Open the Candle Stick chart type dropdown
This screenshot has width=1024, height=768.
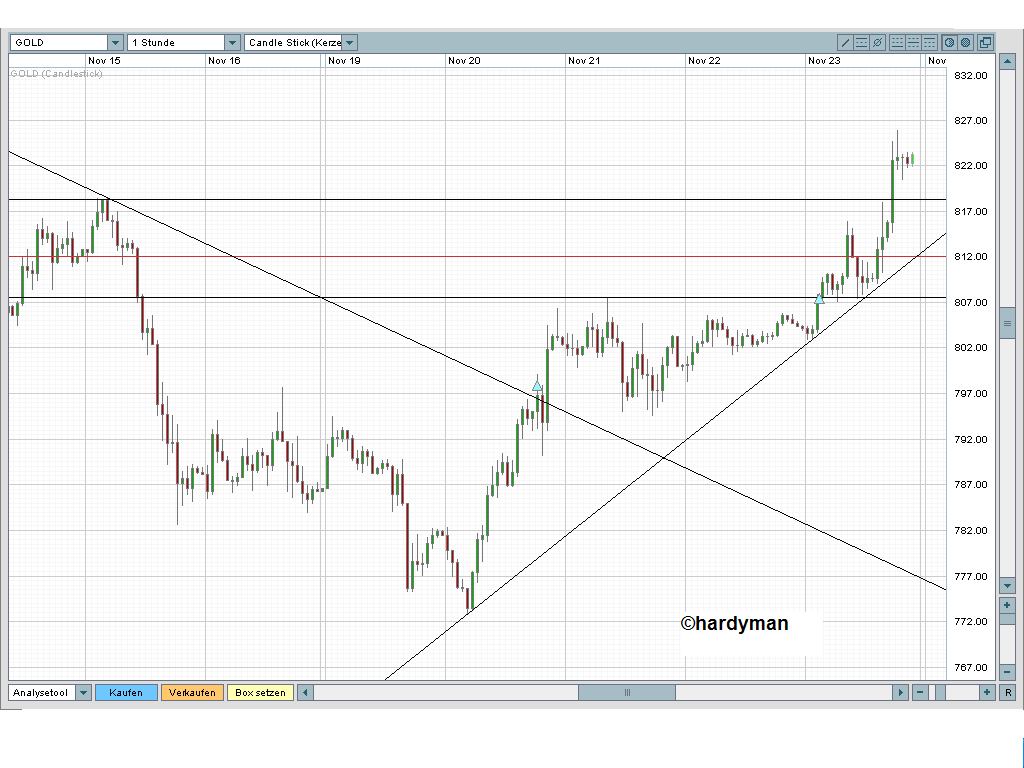tap(350, 43)
